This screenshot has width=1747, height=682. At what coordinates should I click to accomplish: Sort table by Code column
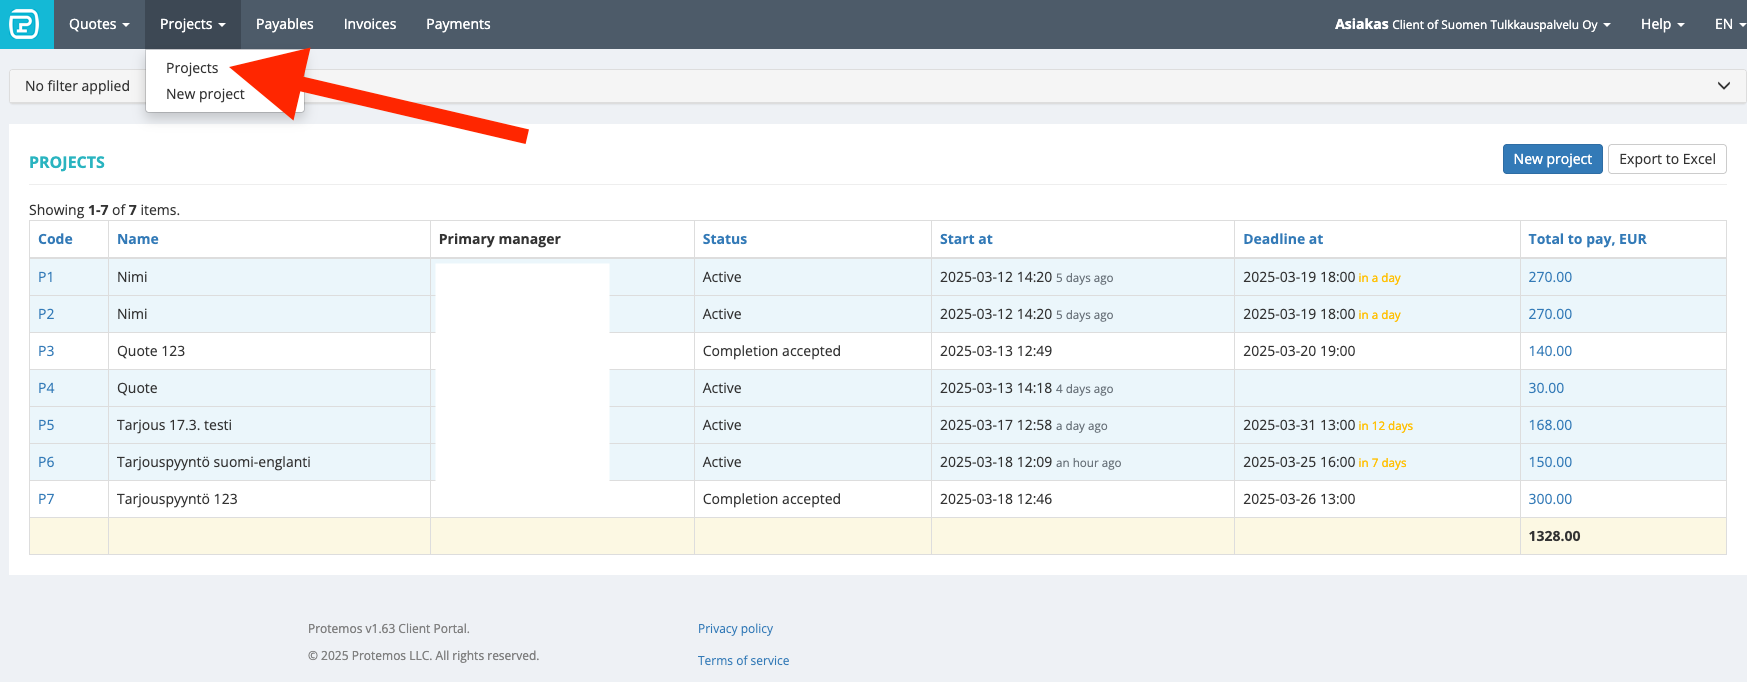(55, 239)
